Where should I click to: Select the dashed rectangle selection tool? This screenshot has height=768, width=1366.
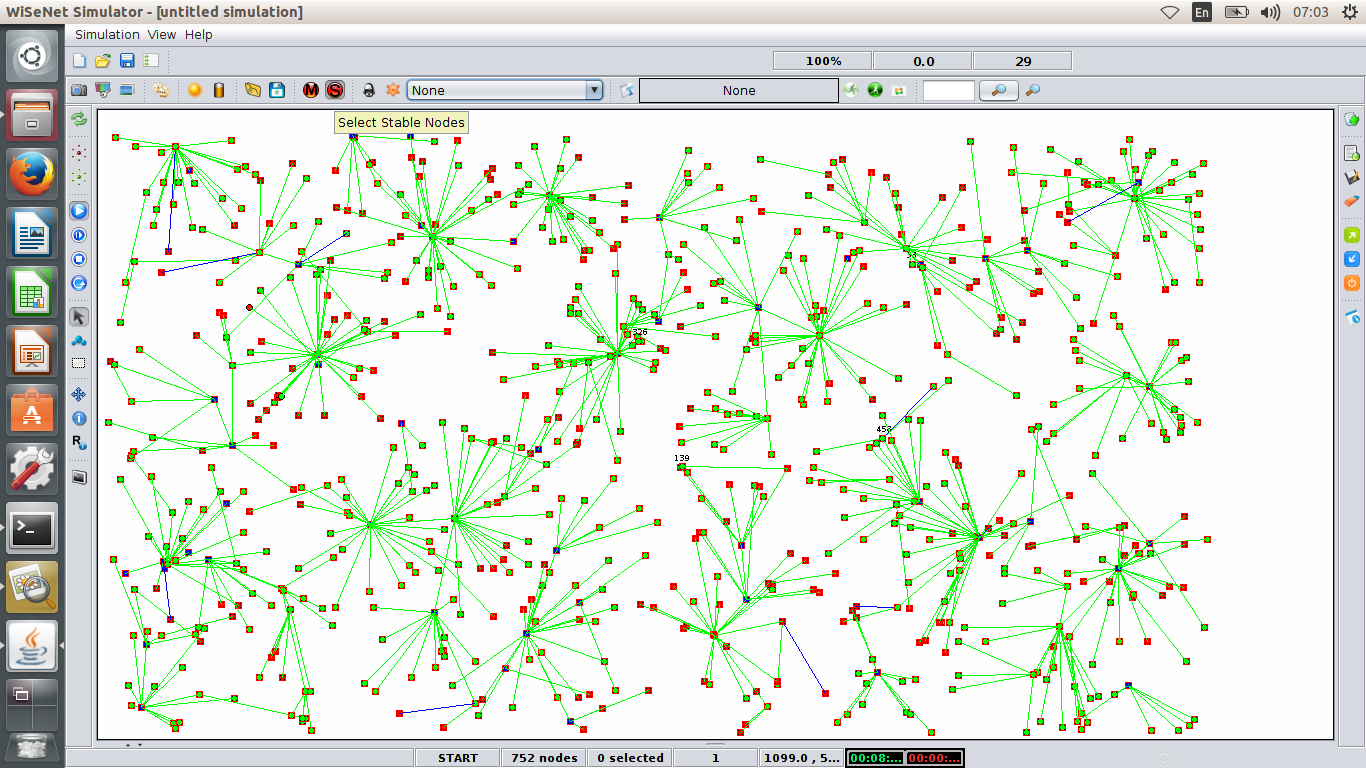click(79, 364)
